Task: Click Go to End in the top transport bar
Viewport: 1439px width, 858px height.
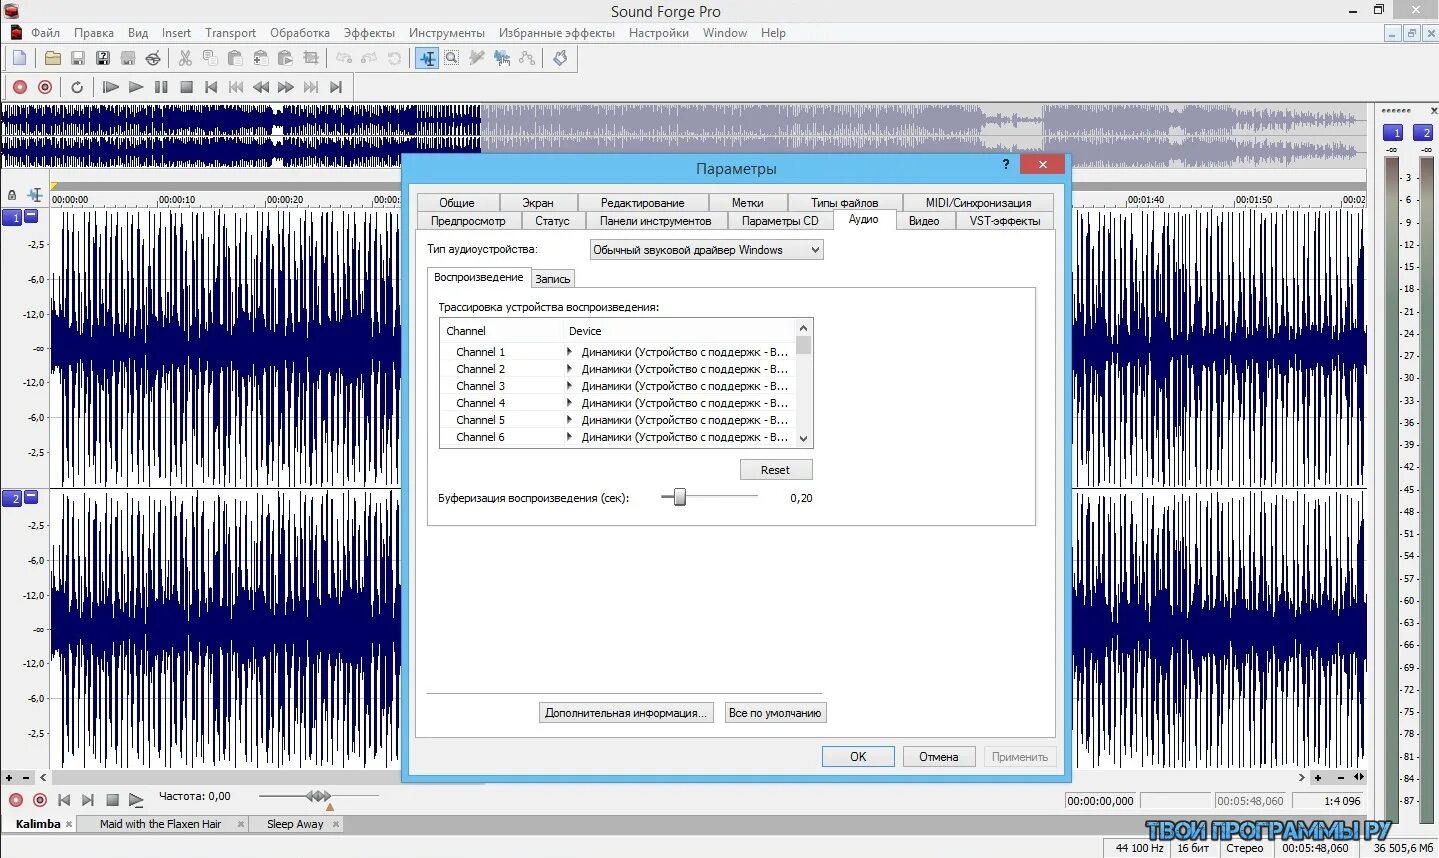Action: [336, 87]
